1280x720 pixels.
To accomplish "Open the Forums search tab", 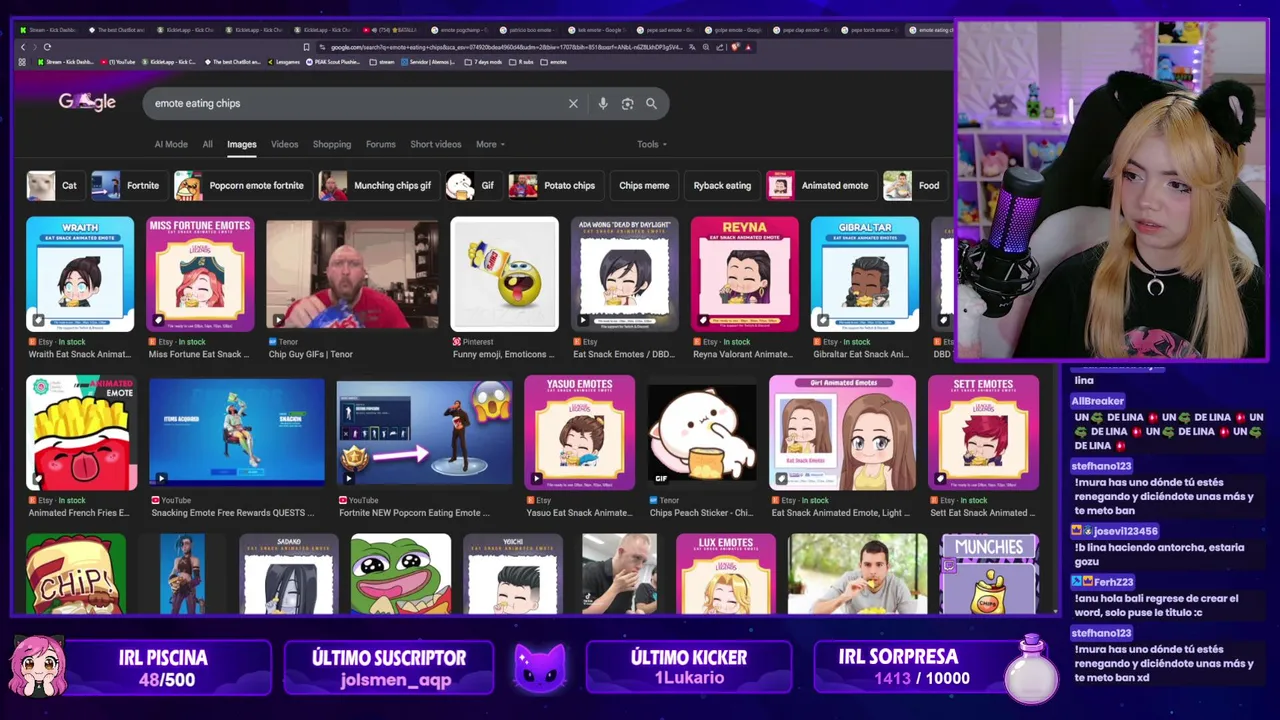I will click(x=380, y=144).
